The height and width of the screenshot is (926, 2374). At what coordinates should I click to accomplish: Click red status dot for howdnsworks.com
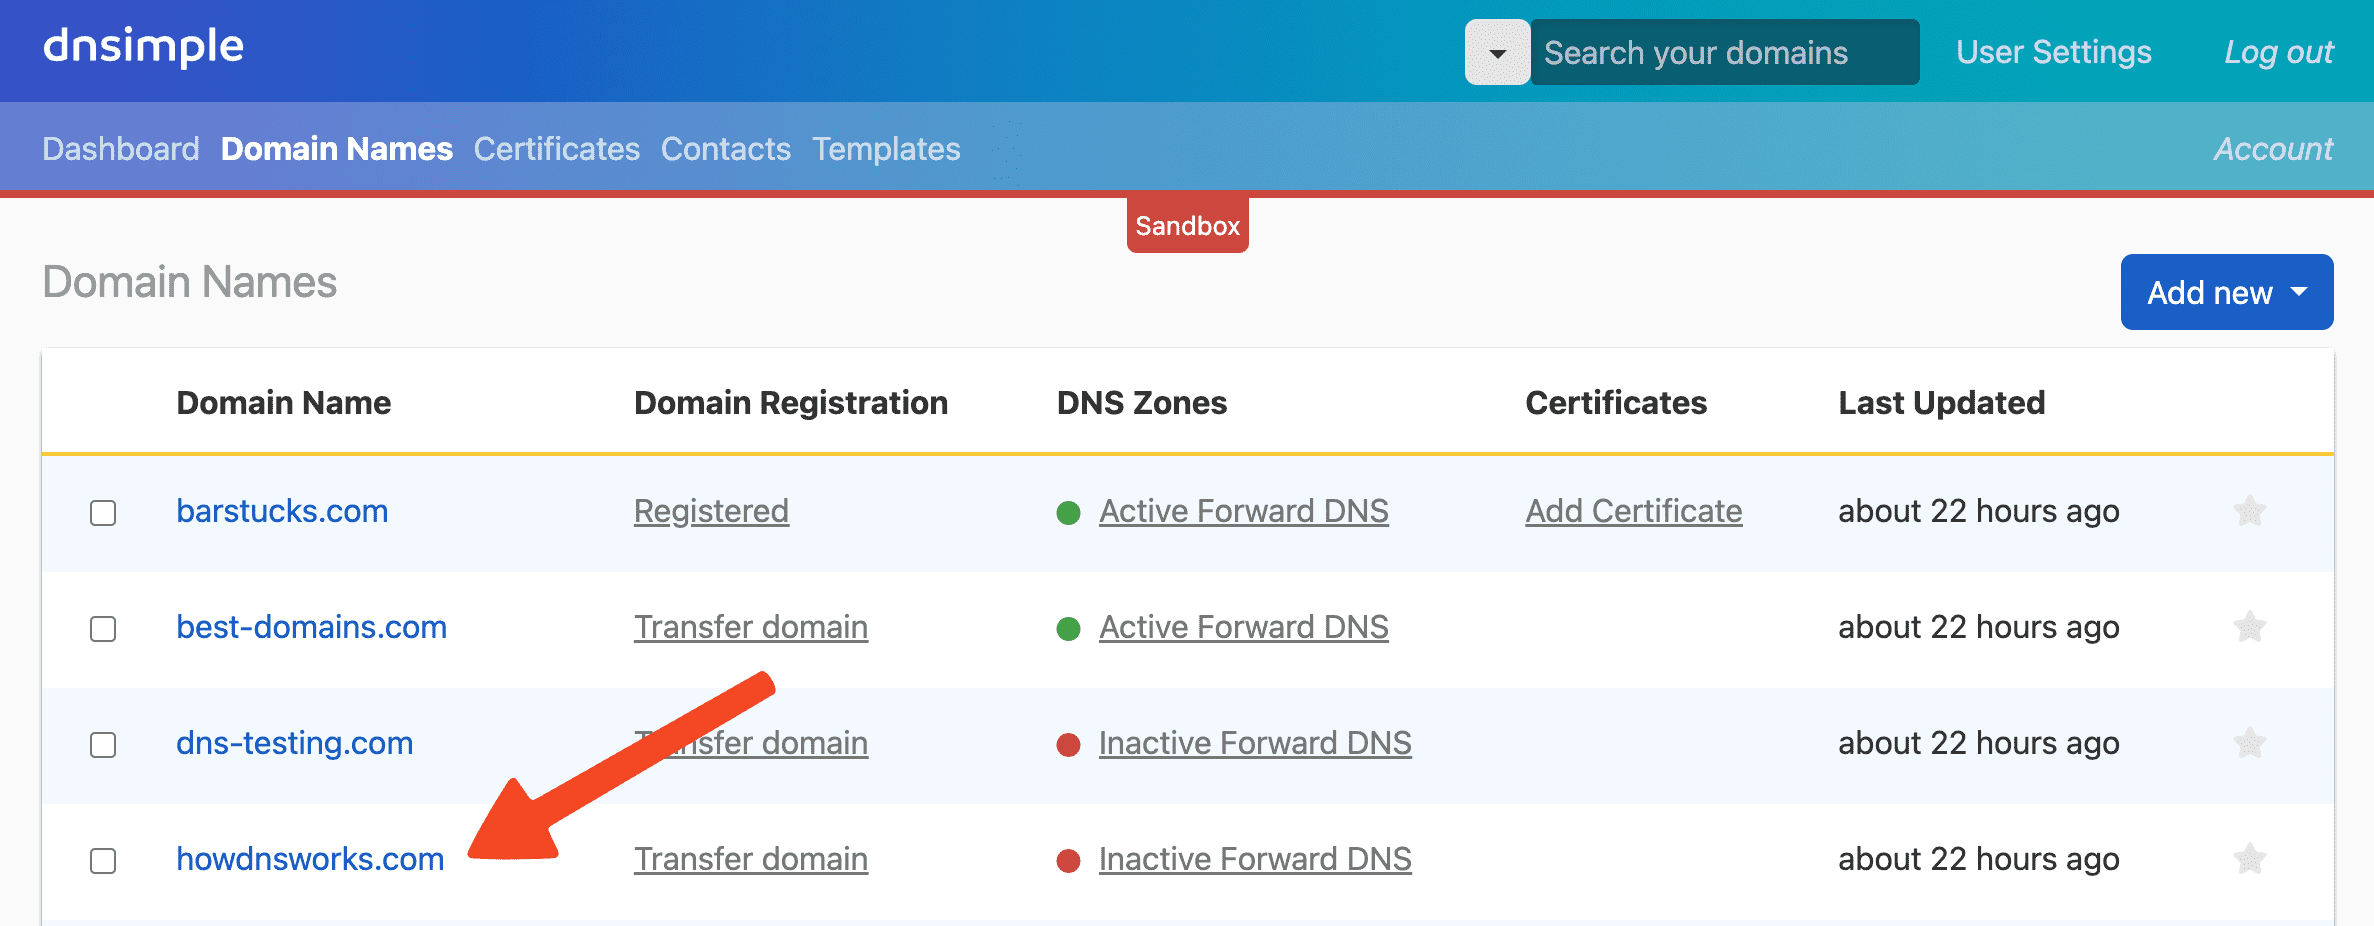(1068, 861)
